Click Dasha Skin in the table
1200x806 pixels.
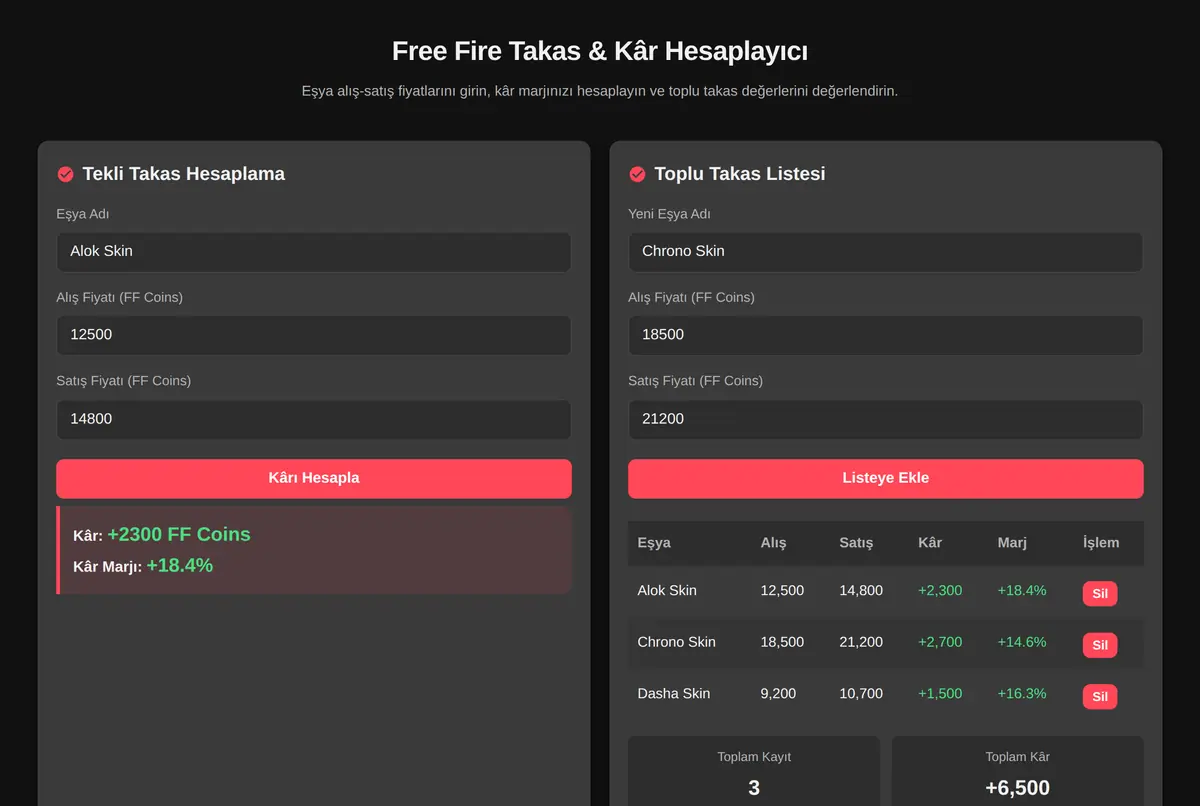(x=674, y=694)
